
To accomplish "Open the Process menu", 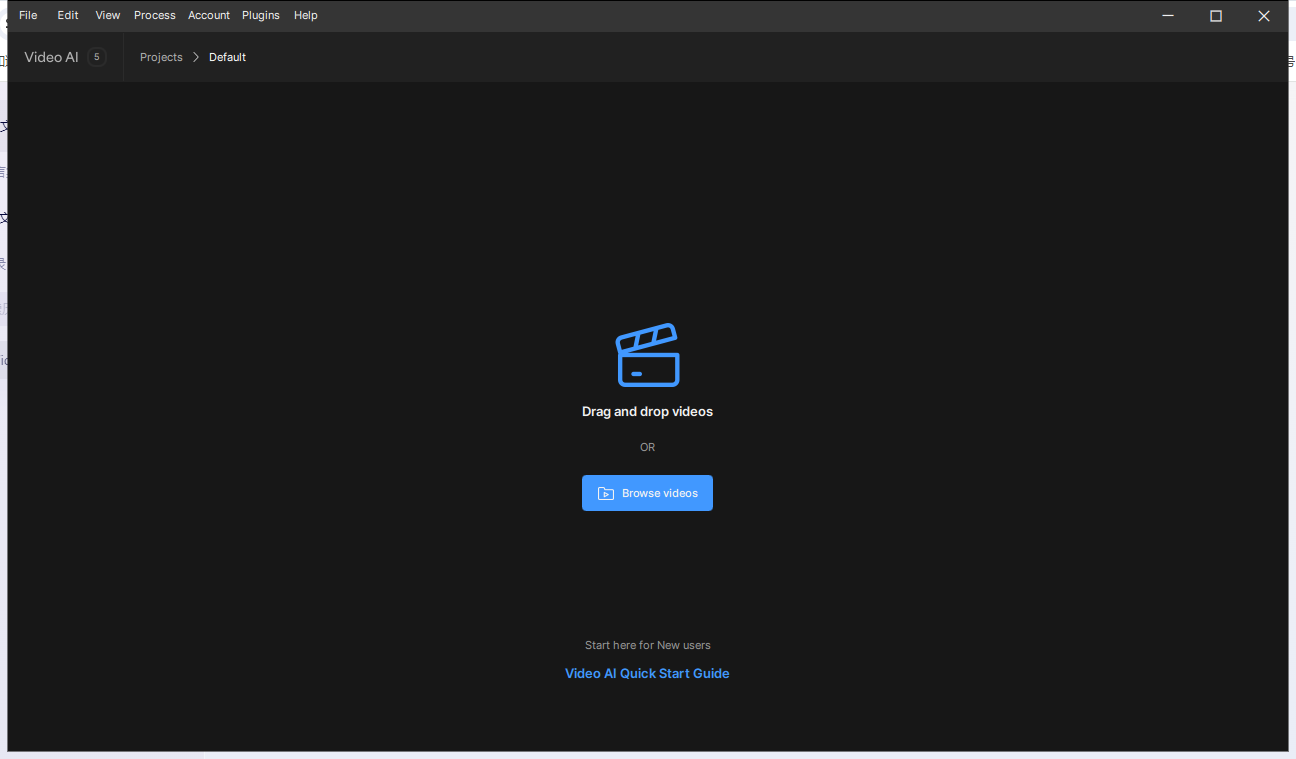I will pos(154,15).
